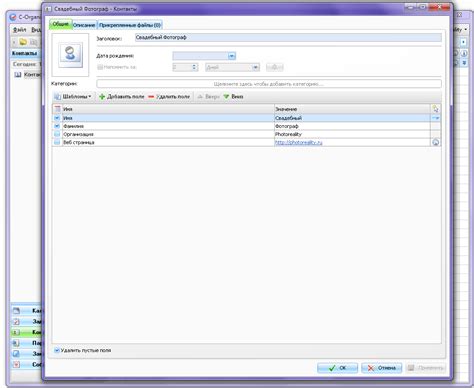Click the C-Organizer app icon in title bar

click(x=13, y=17)
